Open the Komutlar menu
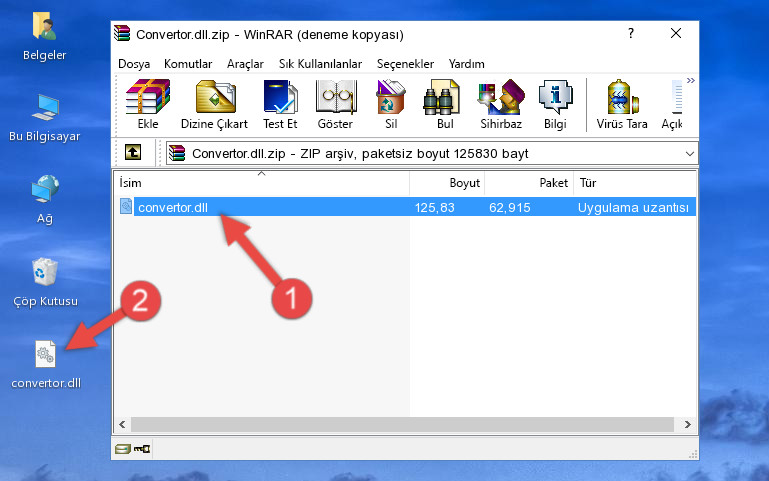The height and width of the screenshot is (481, 769). pos(188,64)
